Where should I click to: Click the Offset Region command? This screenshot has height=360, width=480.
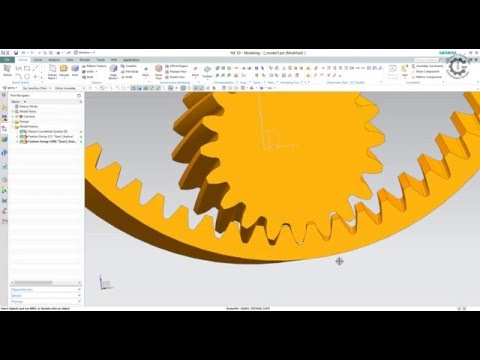pyautogui.click(x=177, y=66)
